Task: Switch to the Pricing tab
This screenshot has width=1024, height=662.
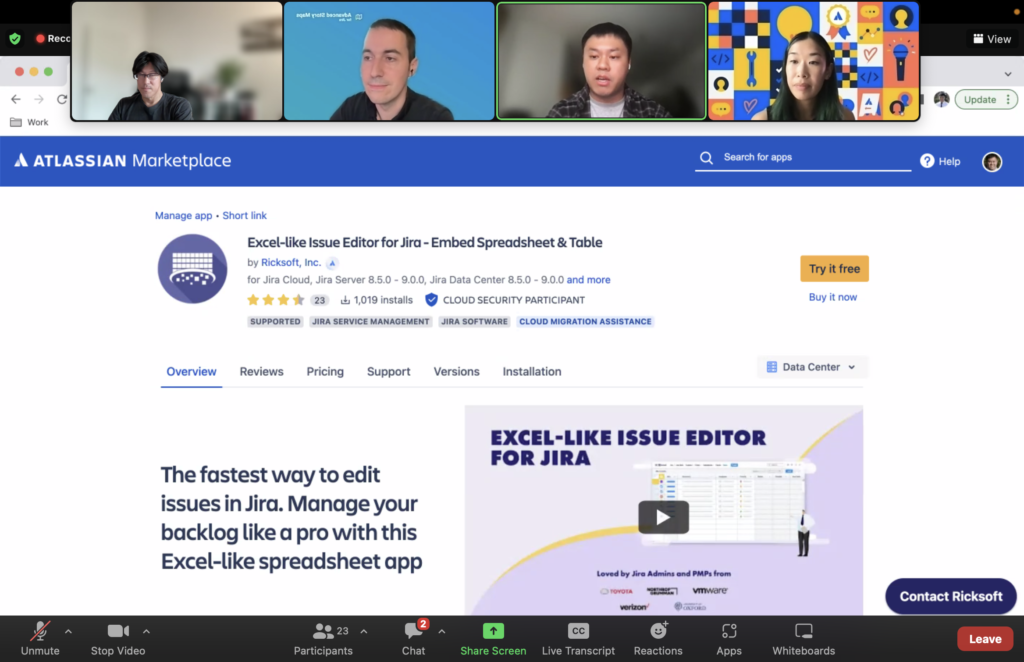Action: (x=325, y=371)
